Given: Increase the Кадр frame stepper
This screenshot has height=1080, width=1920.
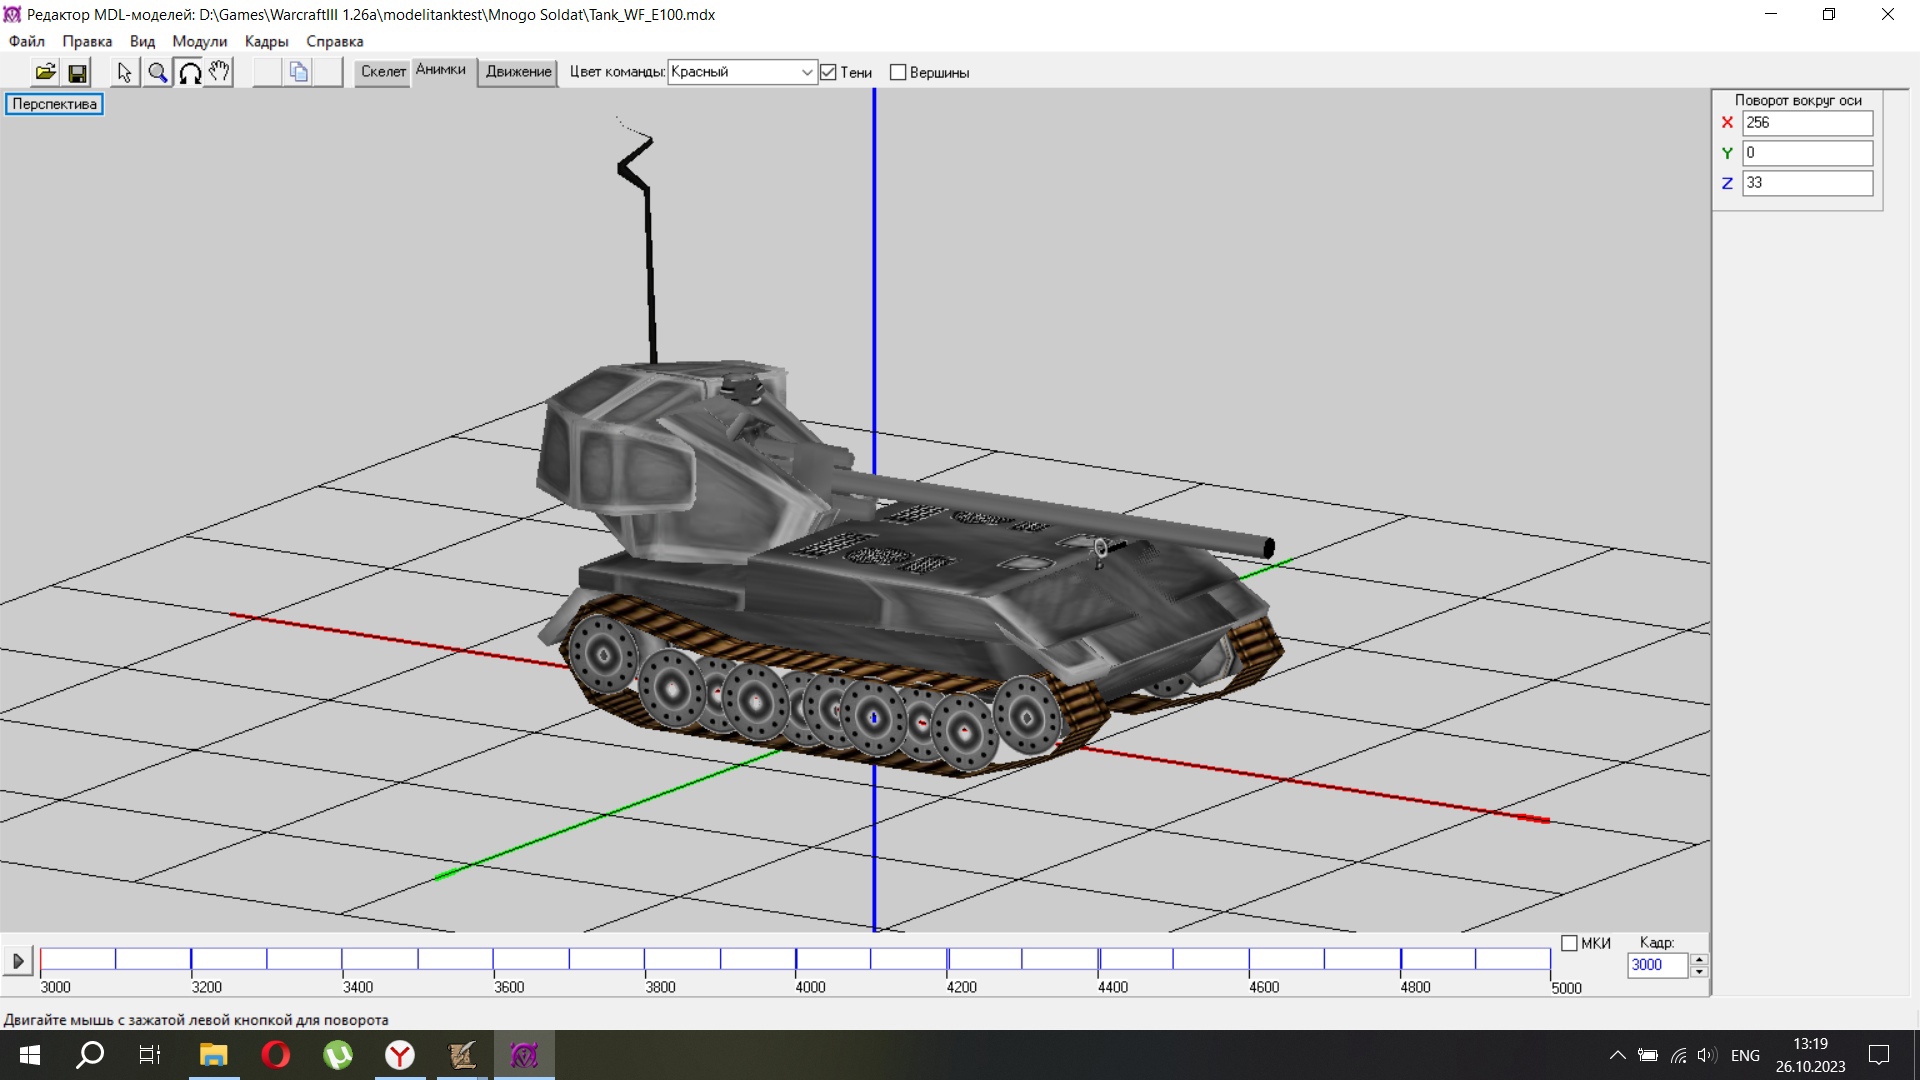Looking at the screenshot, I should [1698, 959].
